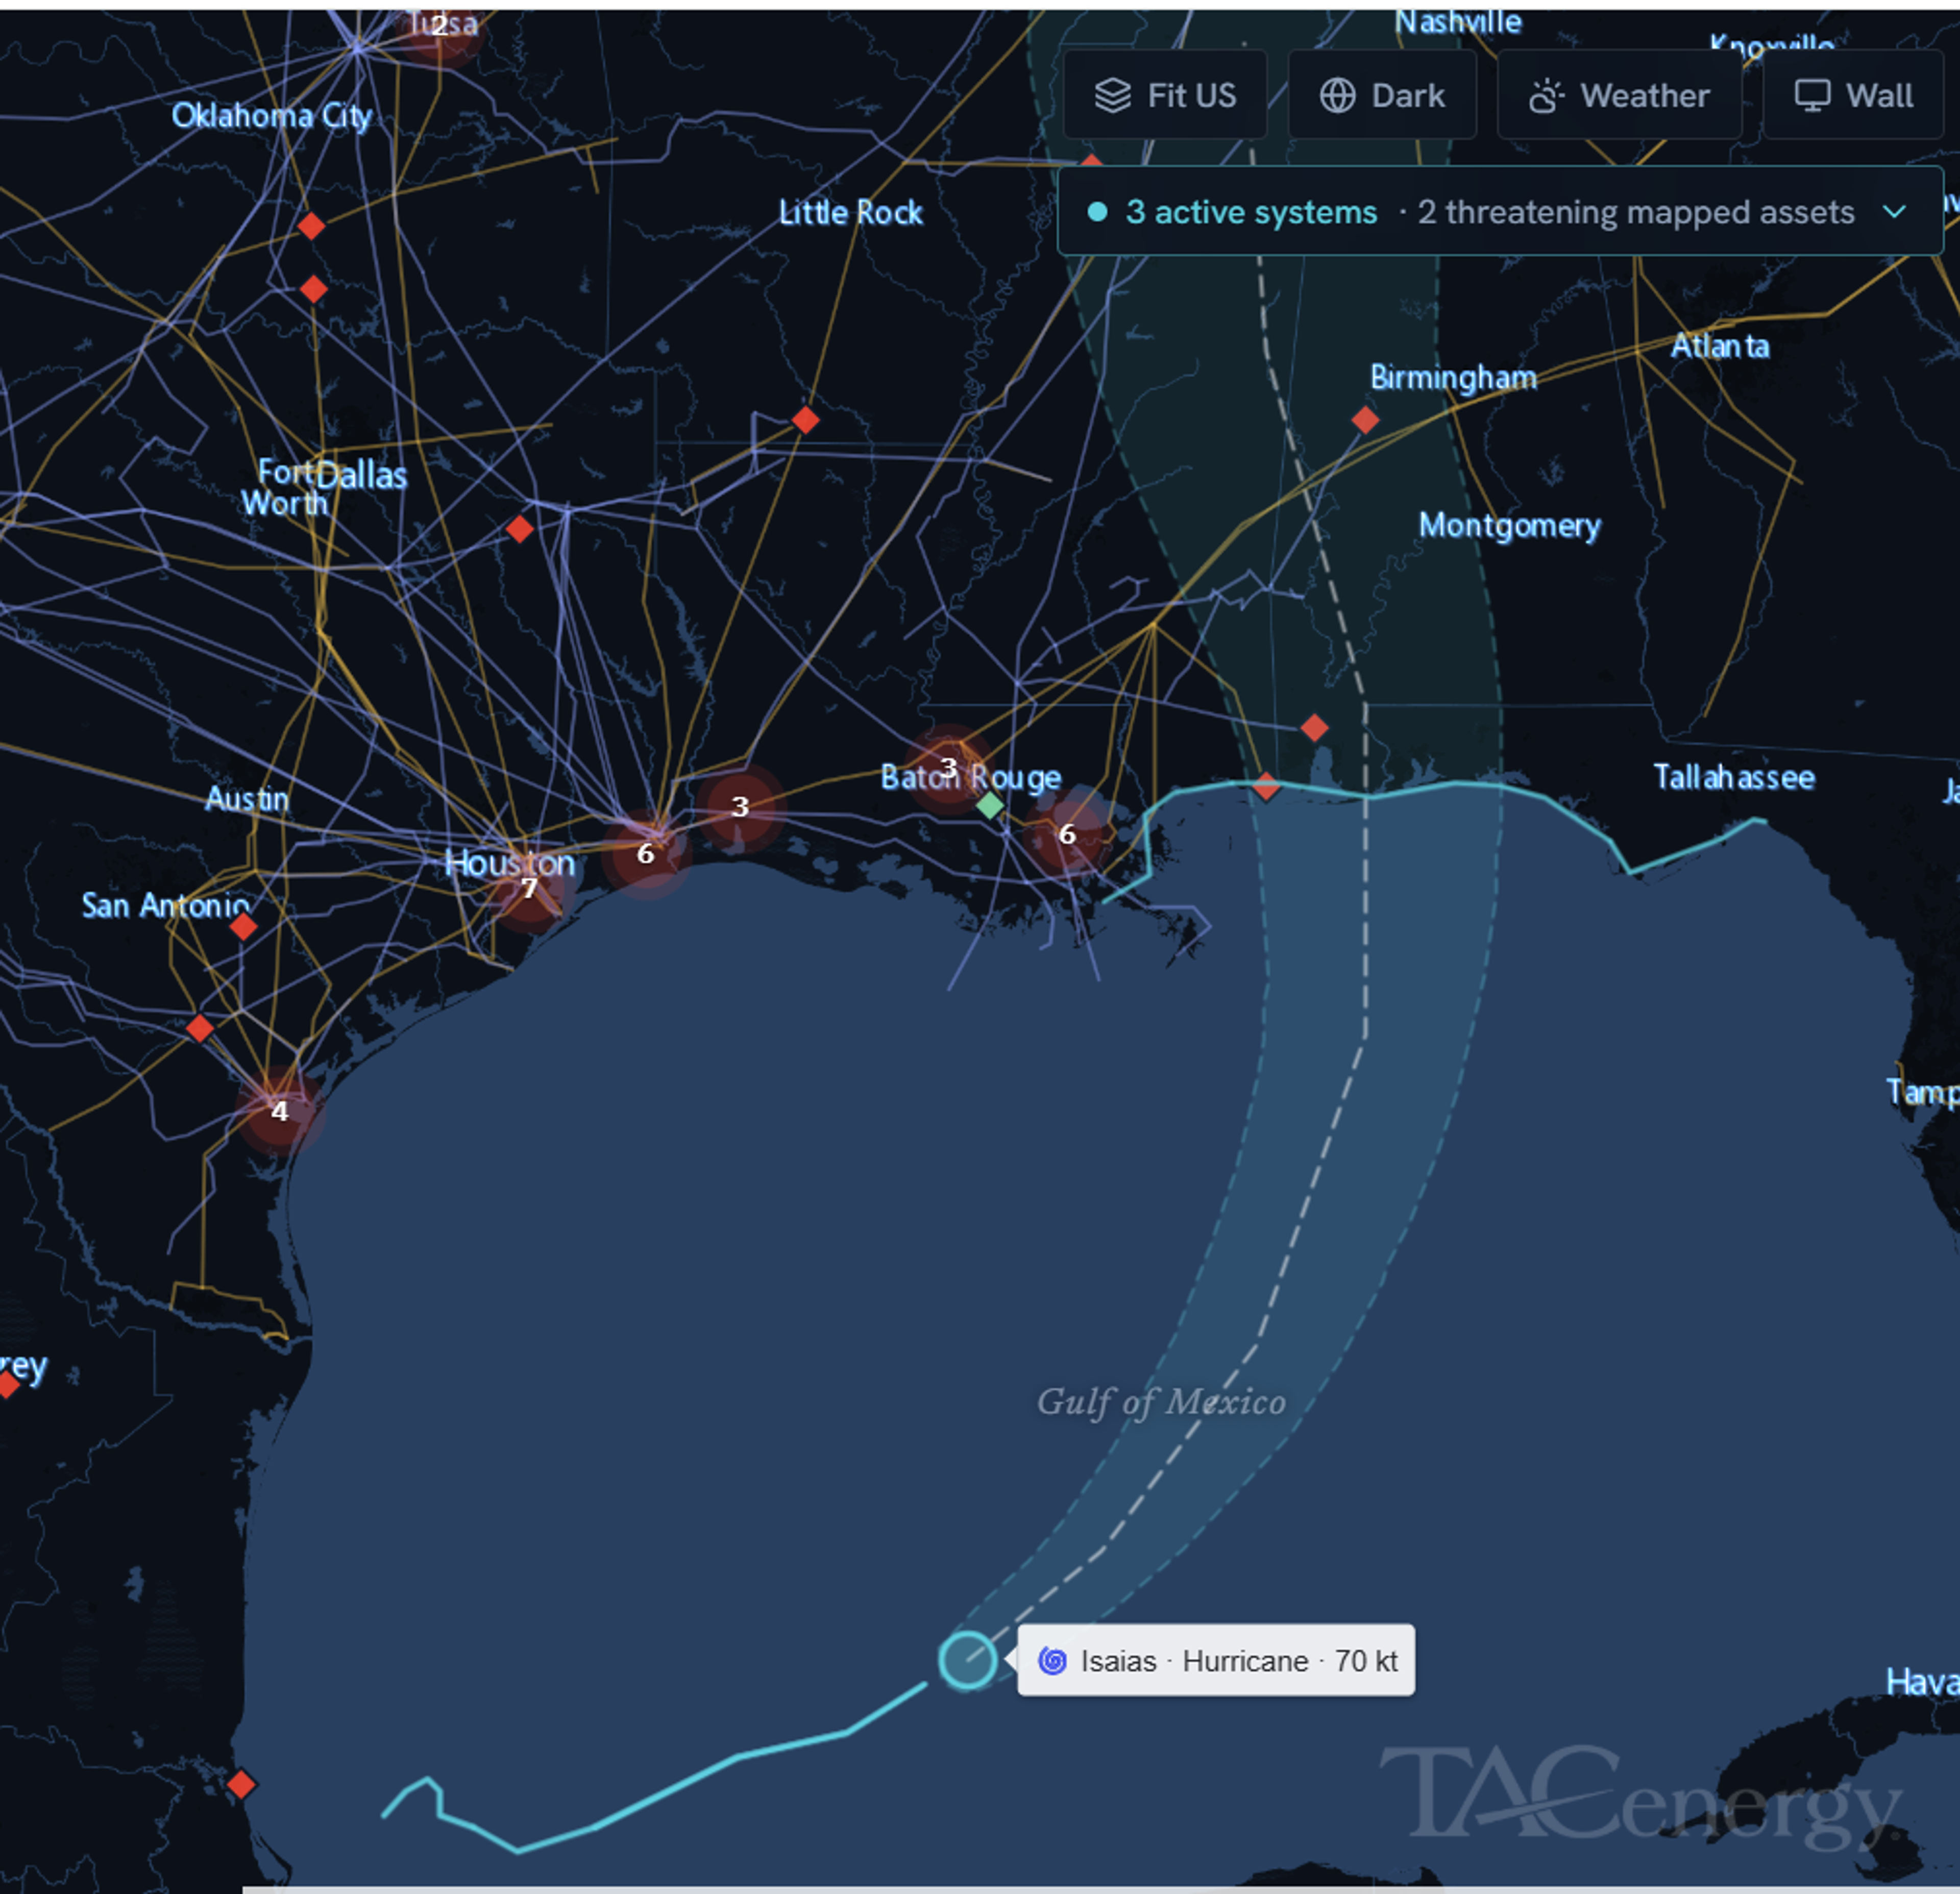Click the cluster marker 4 near Corpus Christi
Image resolution: width=1960 pixels, height=1894 pixels.
click(279, 1110)
